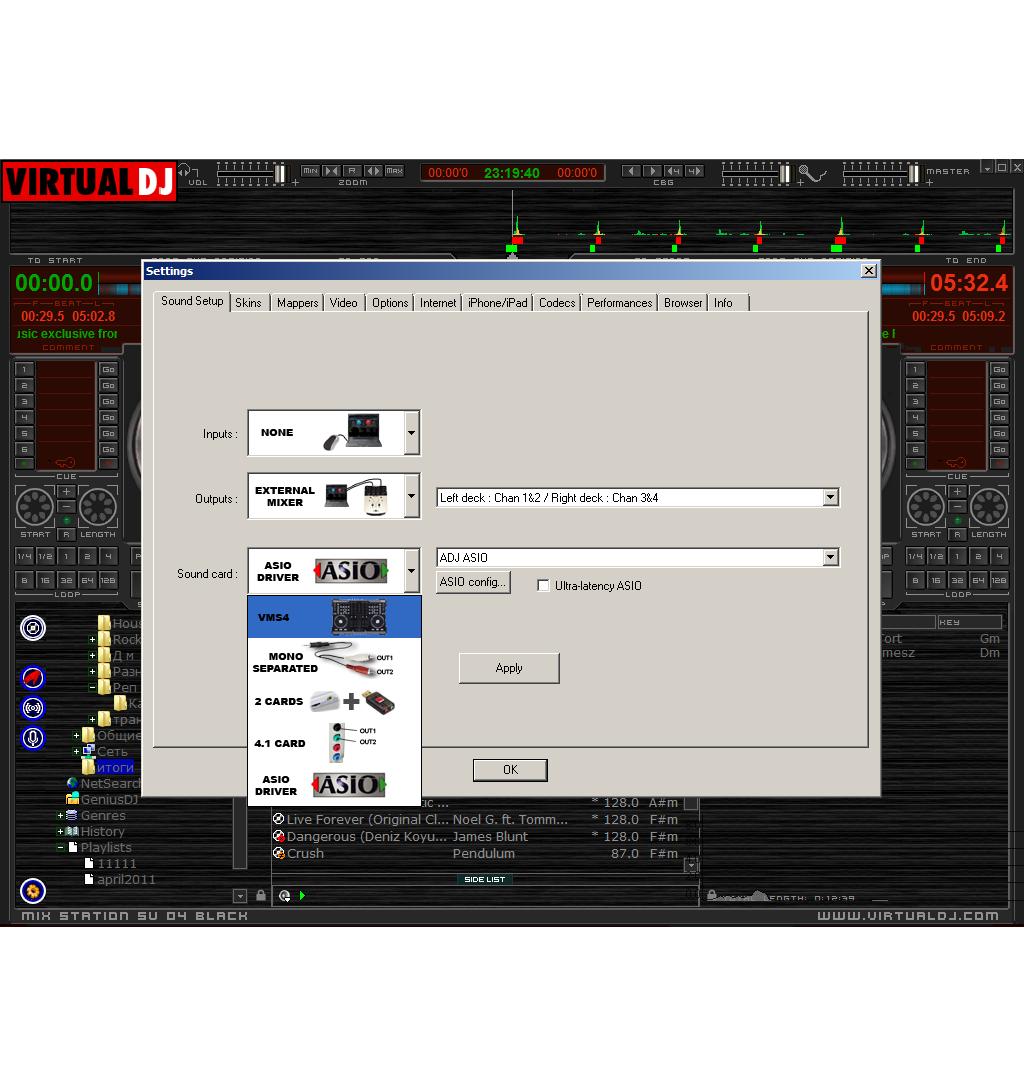Click the red effects icon in sidebar
This screenshot has width=1024, height=1067.
[x=33, y=678]
